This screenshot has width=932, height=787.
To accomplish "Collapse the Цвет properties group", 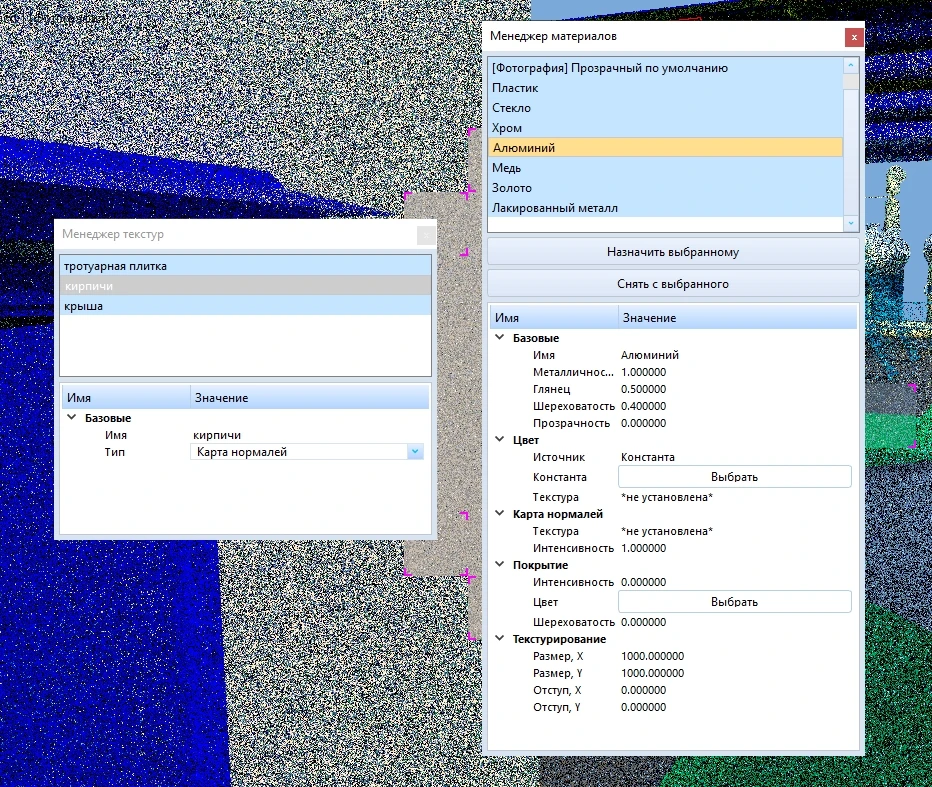I will point(500,439).
